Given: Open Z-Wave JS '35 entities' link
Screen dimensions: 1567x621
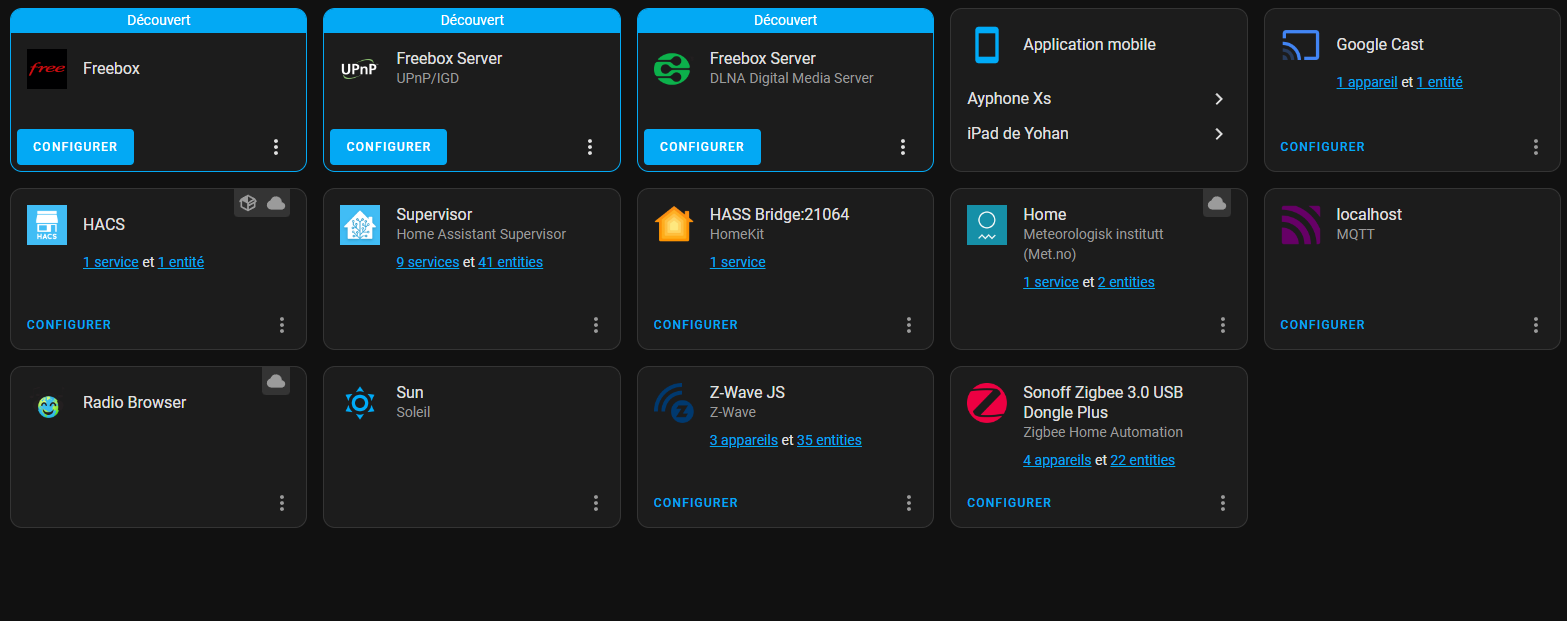Looking at the screenshot, I should [829, 441].
